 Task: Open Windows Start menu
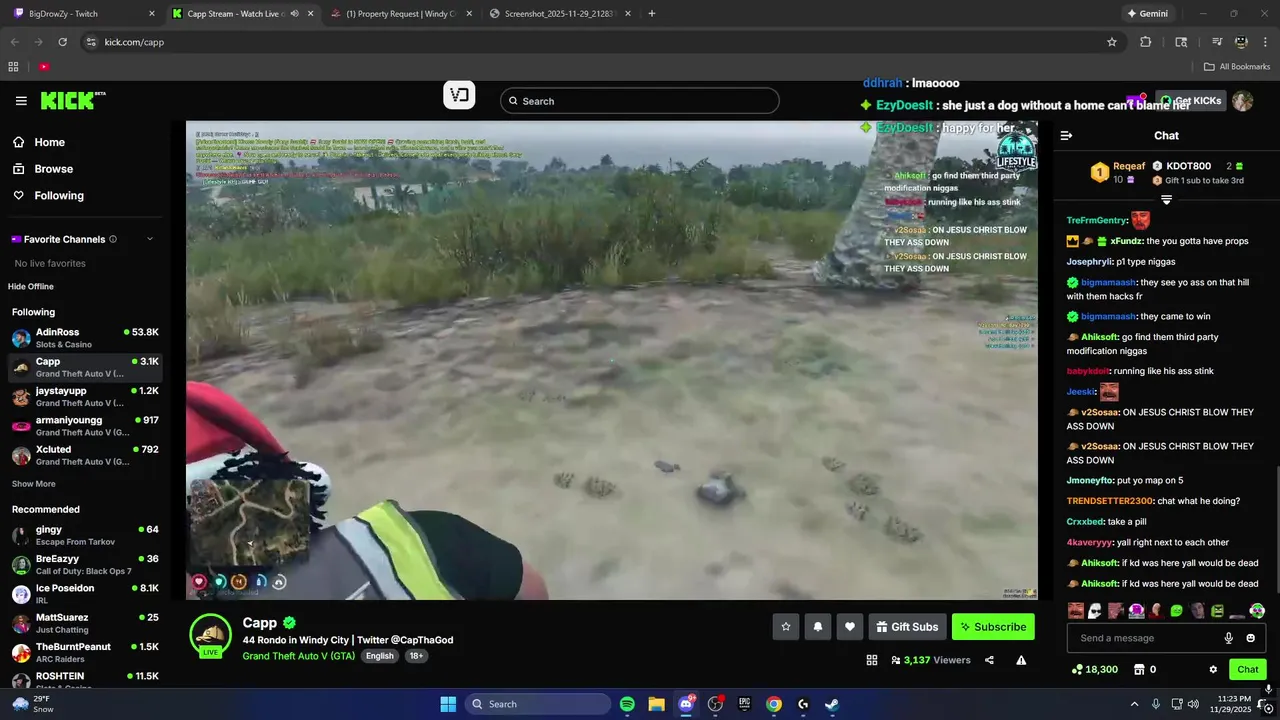click(448, 704)
